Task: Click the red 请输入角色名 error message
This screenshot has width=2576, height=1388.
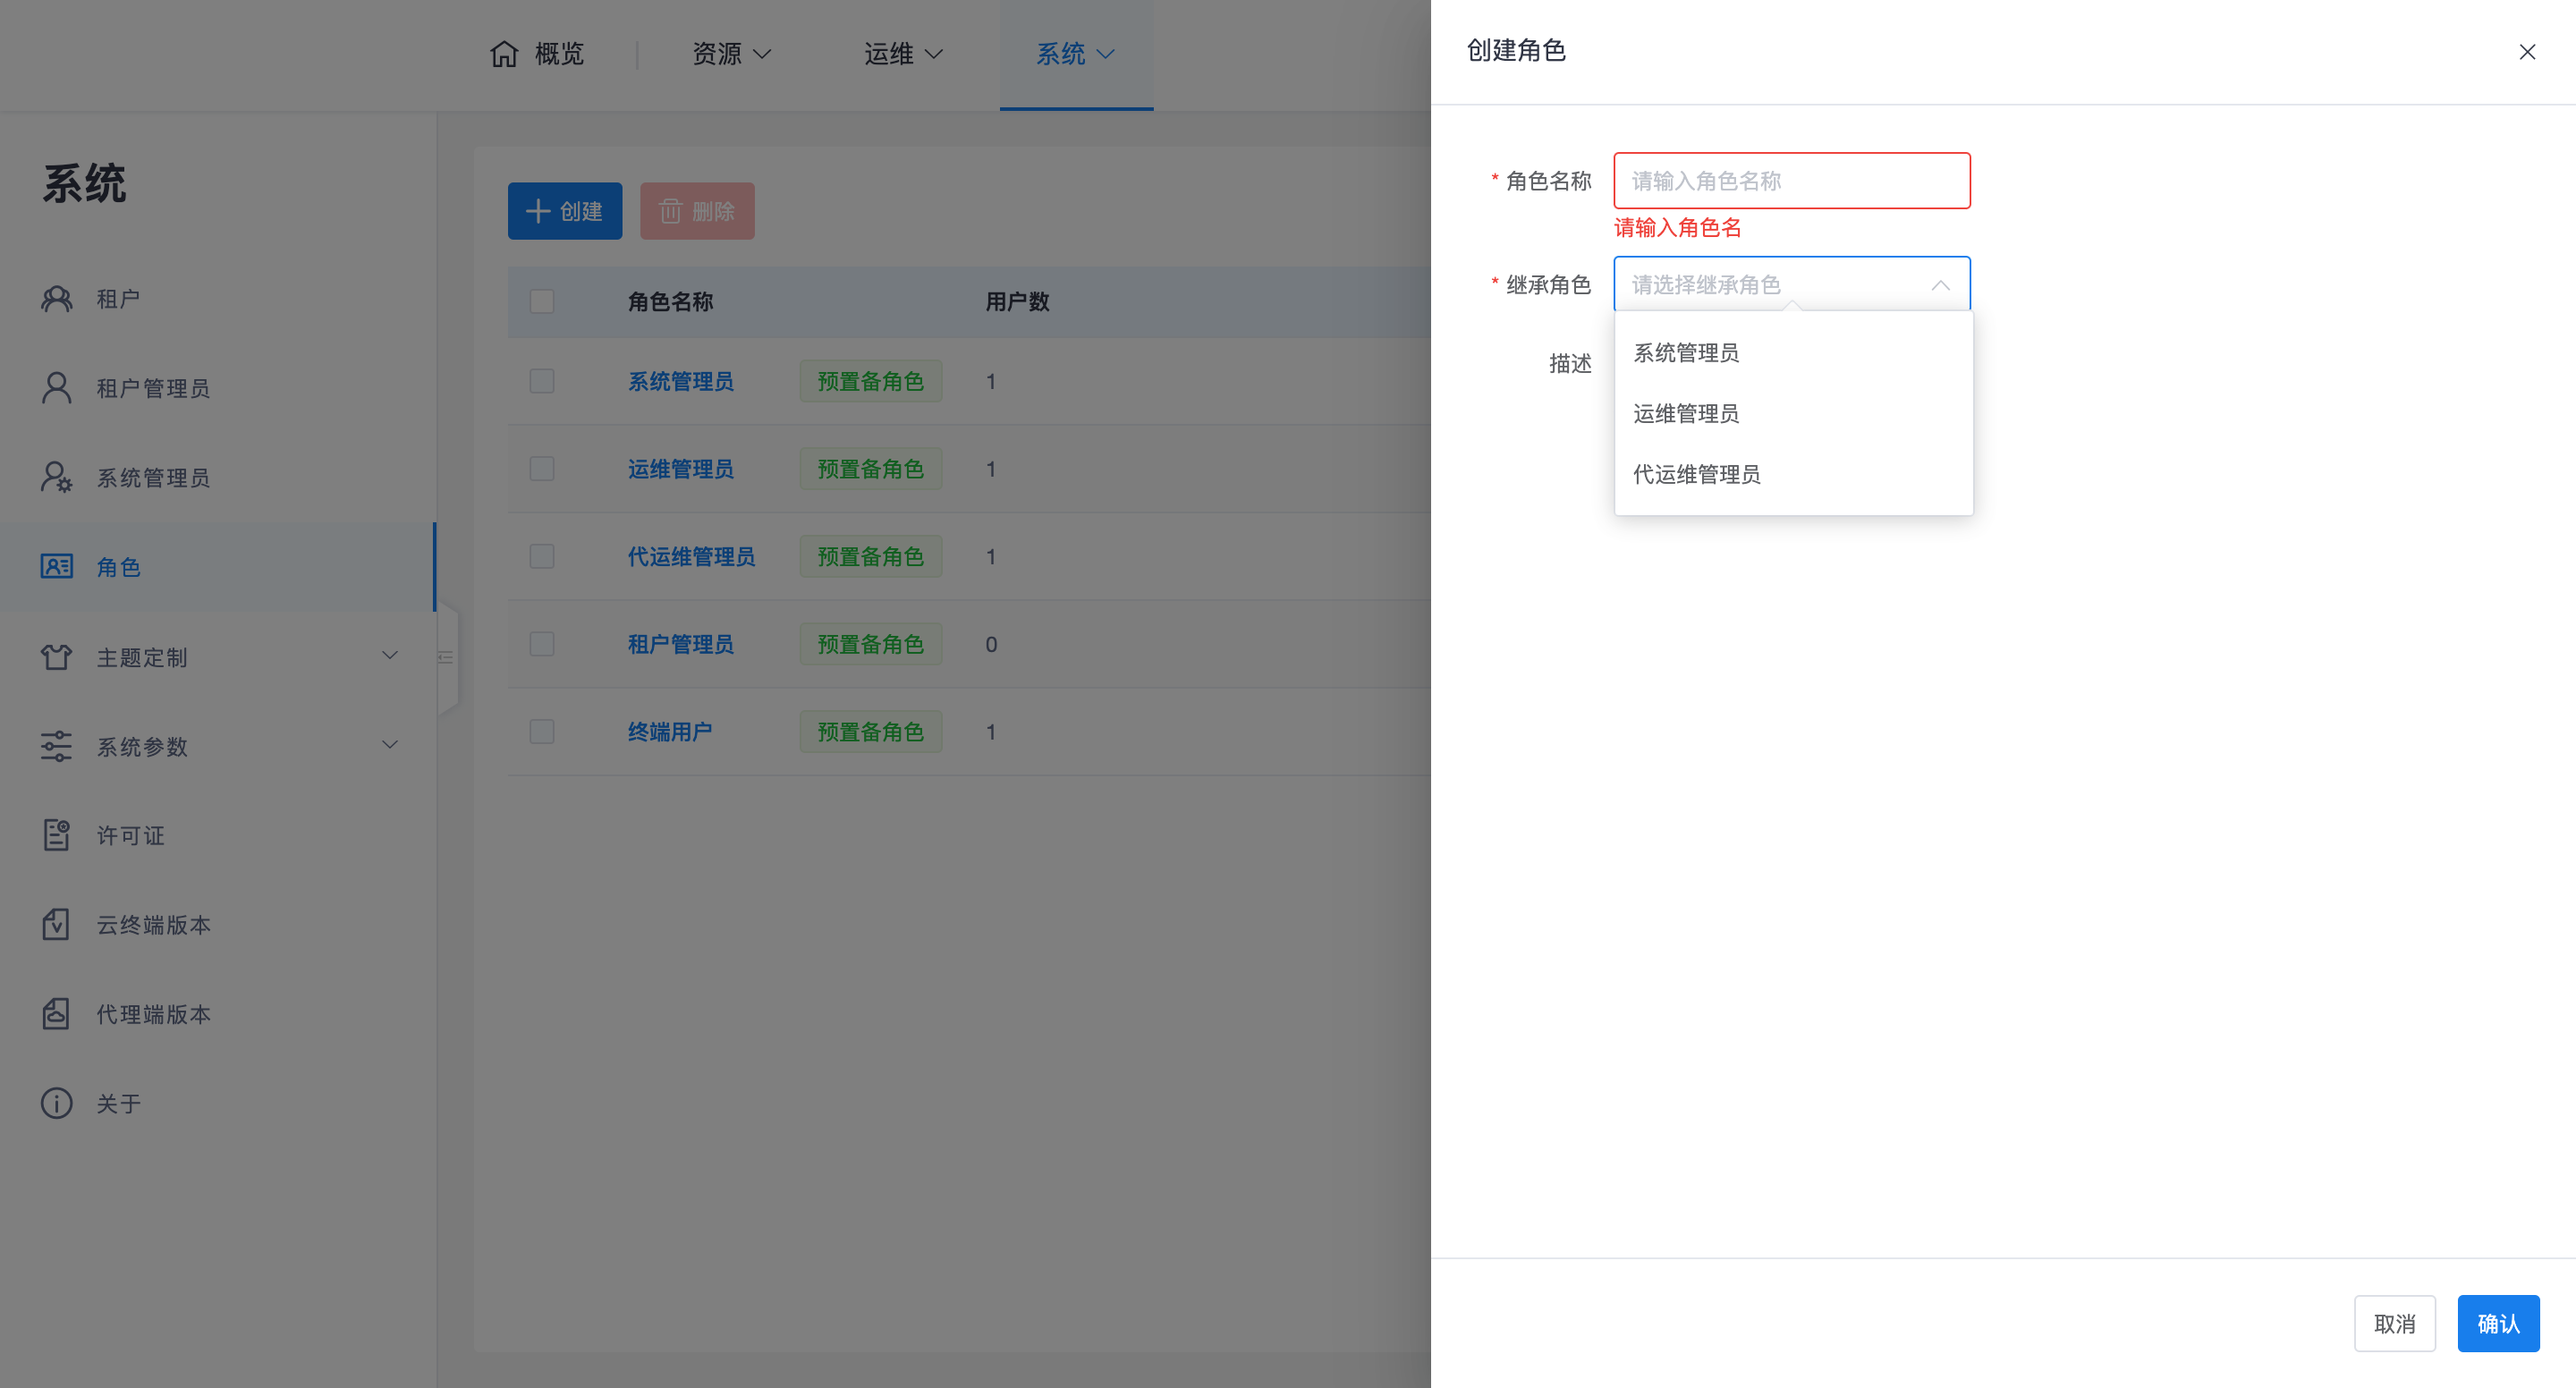Action: tap(1677, 228)
